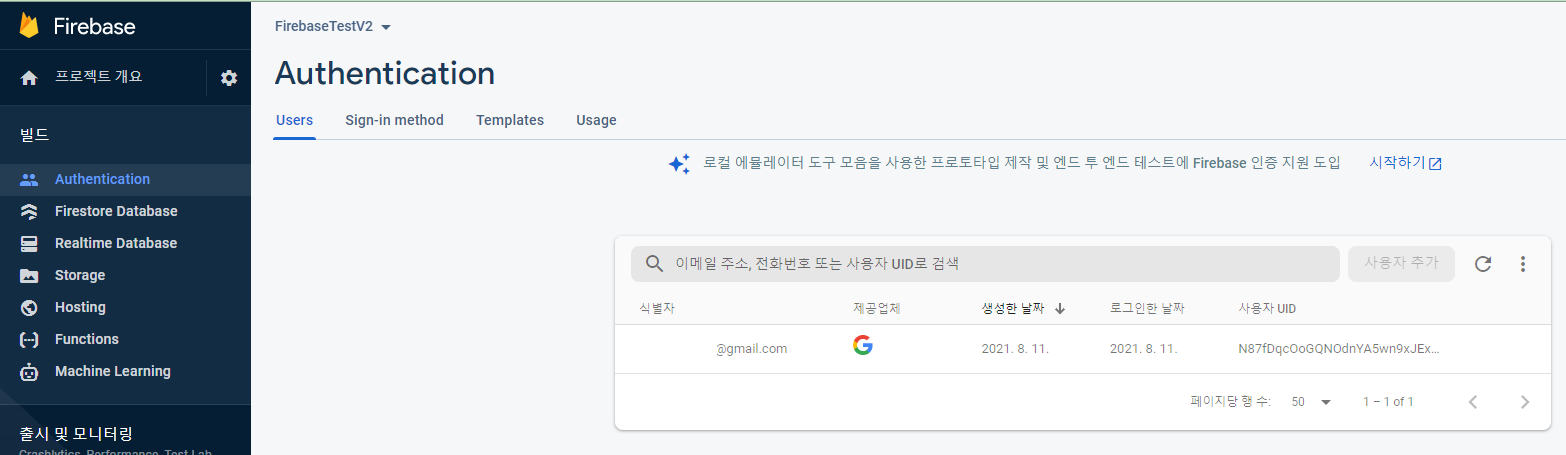
Task: Click the search magnifier icon
Action: (x=655, y=264)
